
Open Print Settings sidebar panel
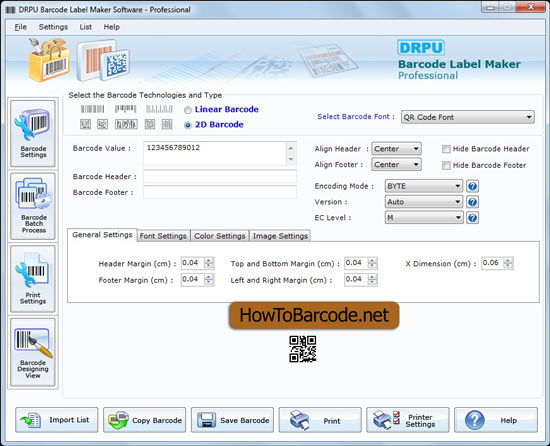click(33, 279)
